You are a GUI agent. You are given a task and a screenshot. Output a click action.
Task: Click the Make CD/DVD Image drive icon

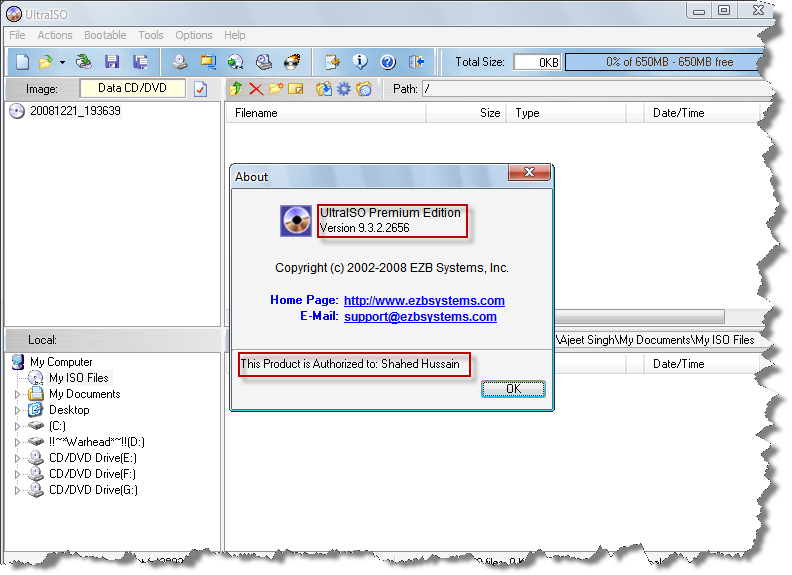[179, 62]
